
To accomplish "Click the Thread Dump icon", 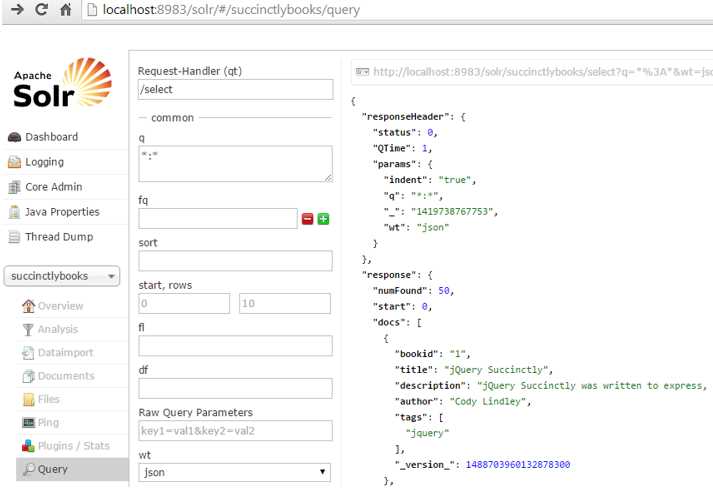I will [15, 237].
